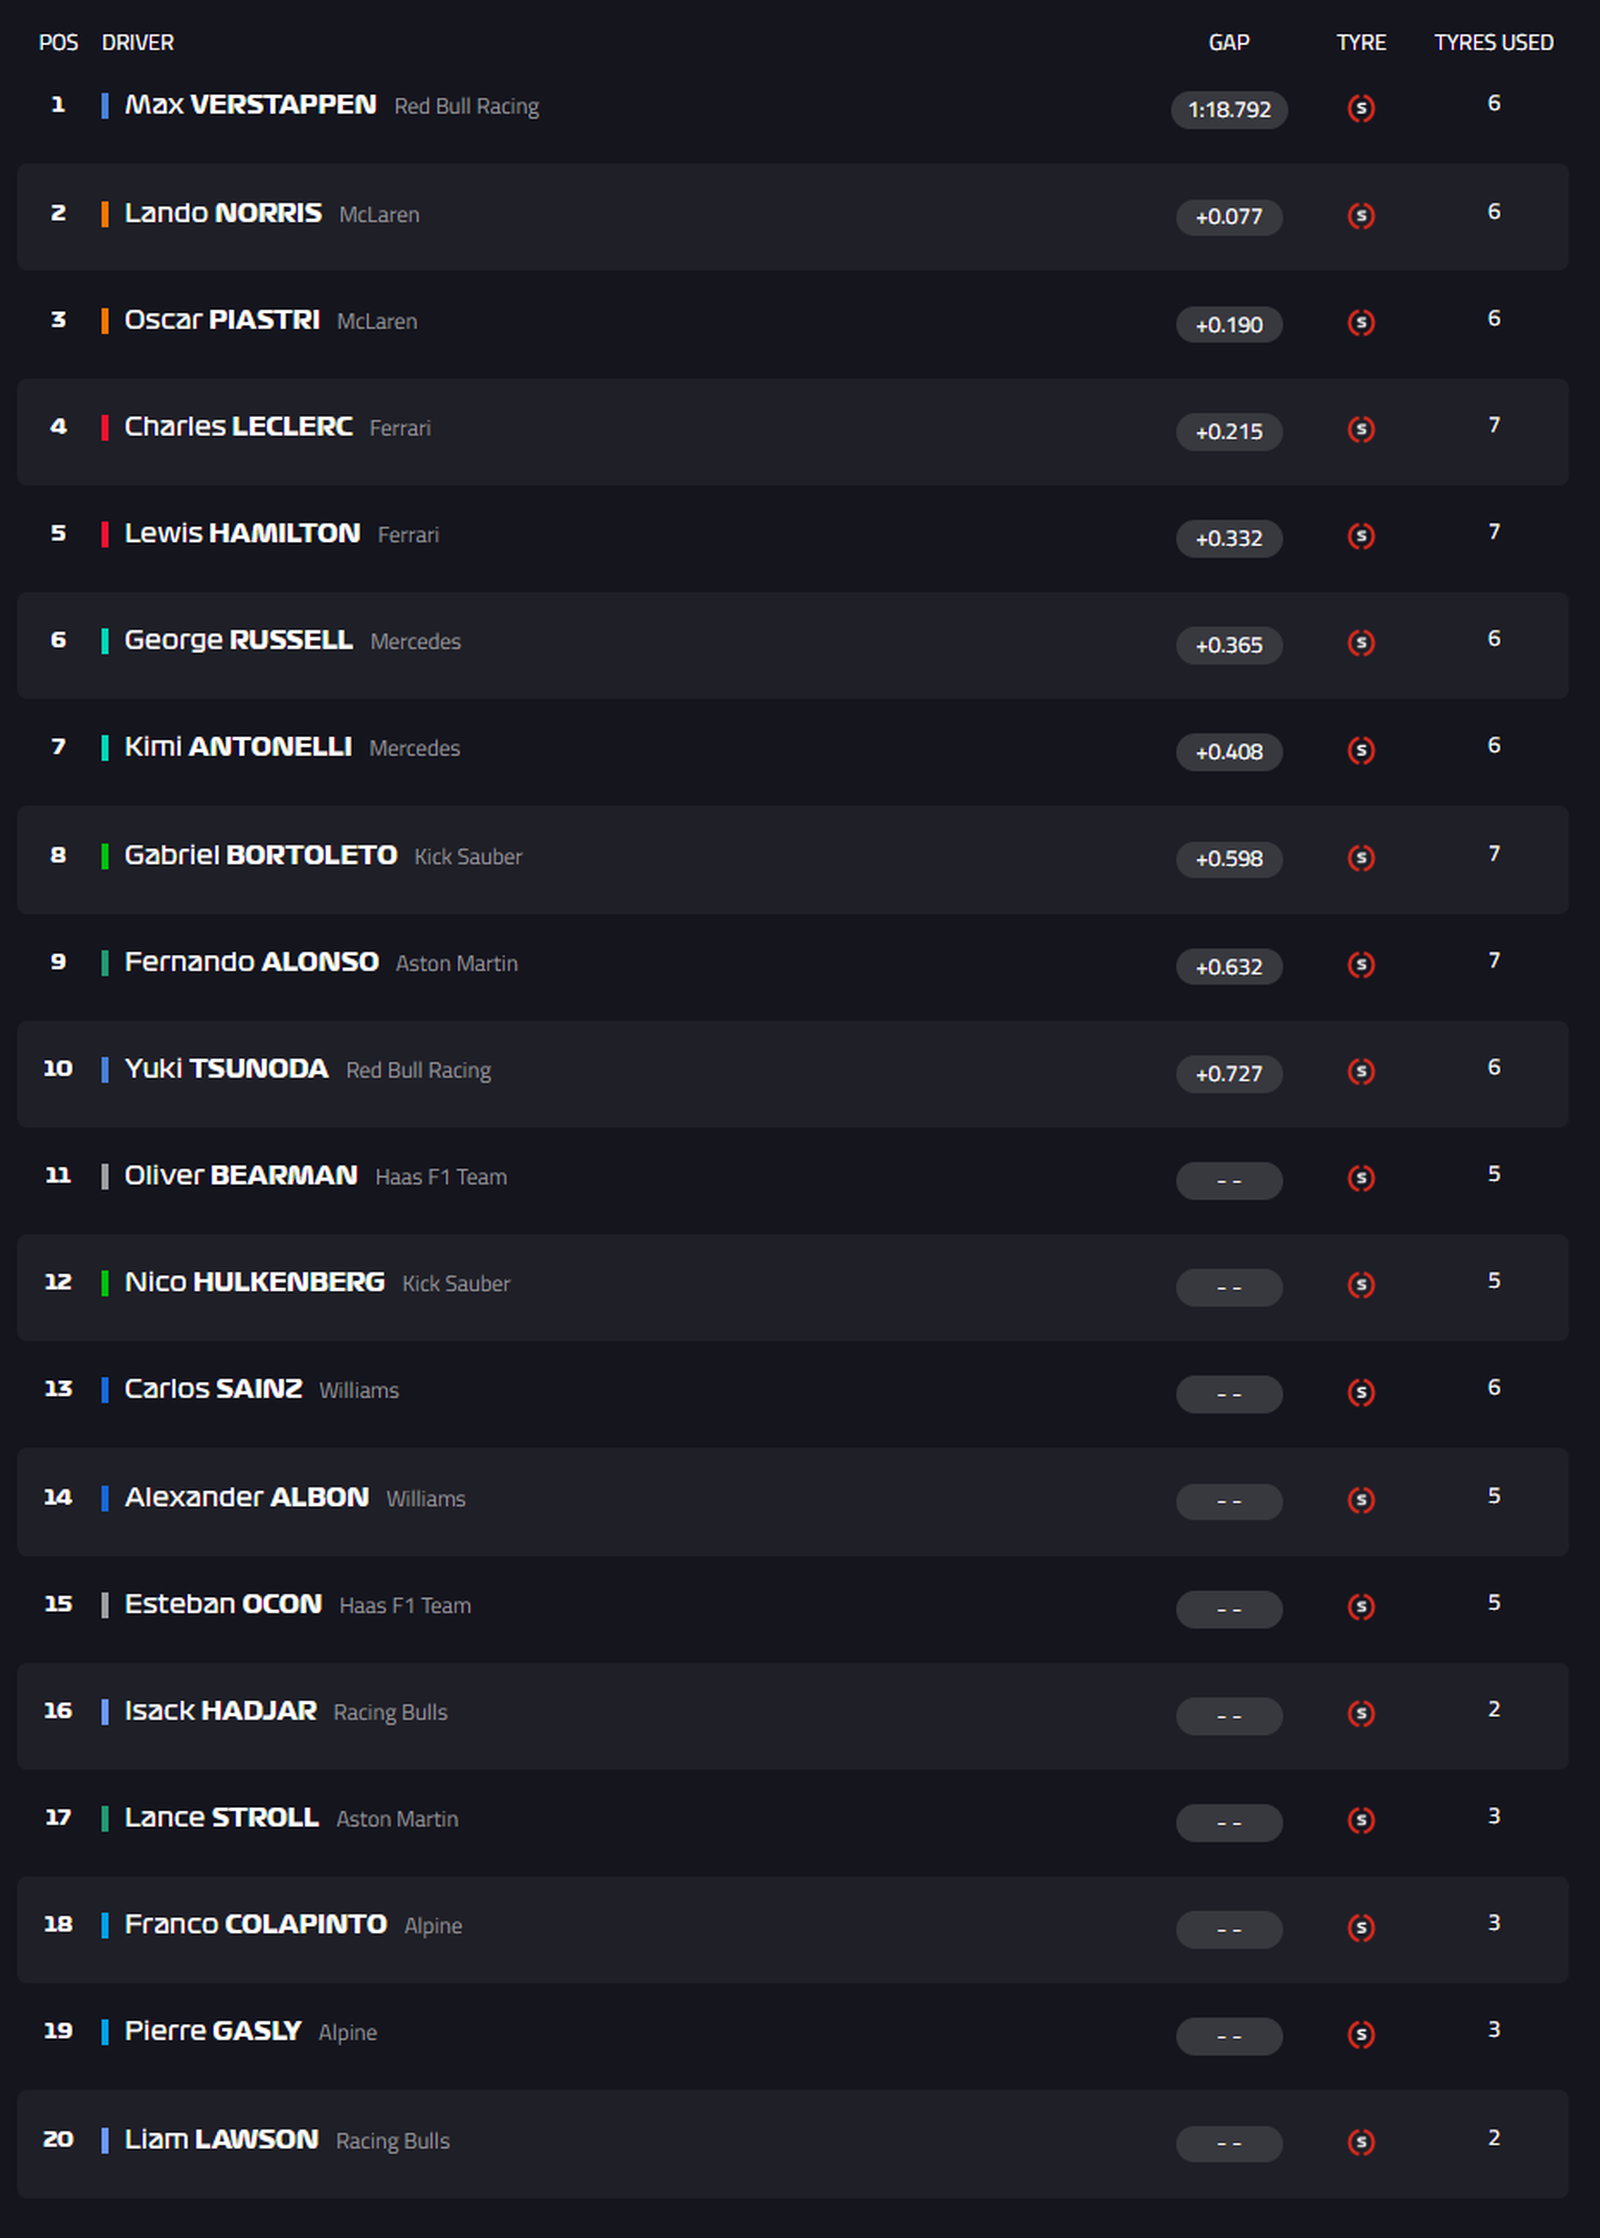Click Lawson's soft tyre icon
The width and height of the screenshot is (1600, 2238).
tap(1360, 2142)
